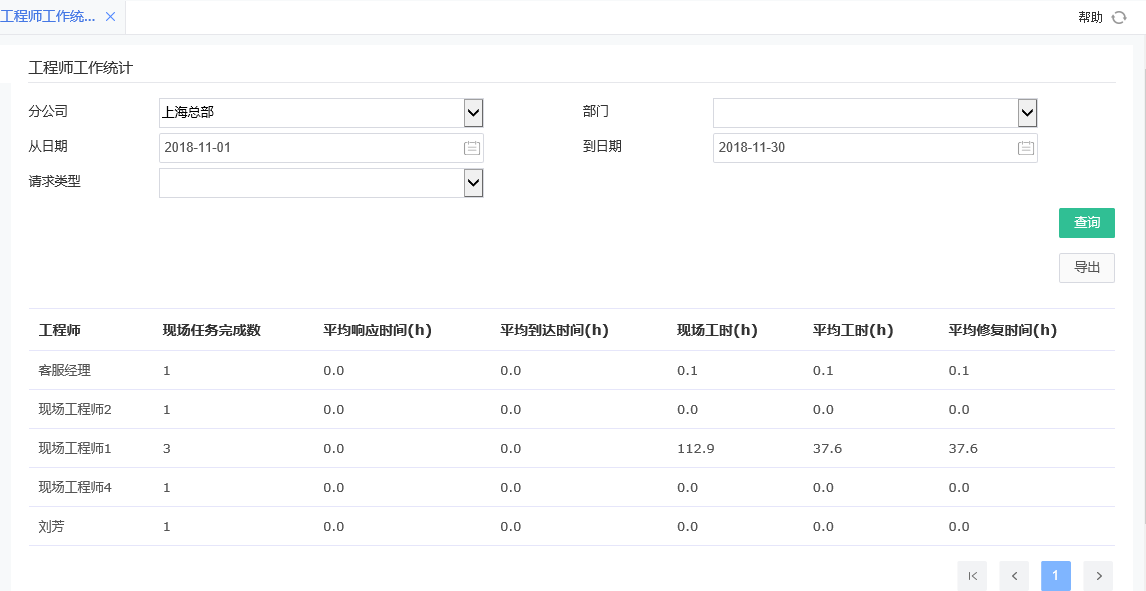Select page 1 in the pagination bar
The height and width of the screenshot is (591, 1146).
(x=1055, y=576)
